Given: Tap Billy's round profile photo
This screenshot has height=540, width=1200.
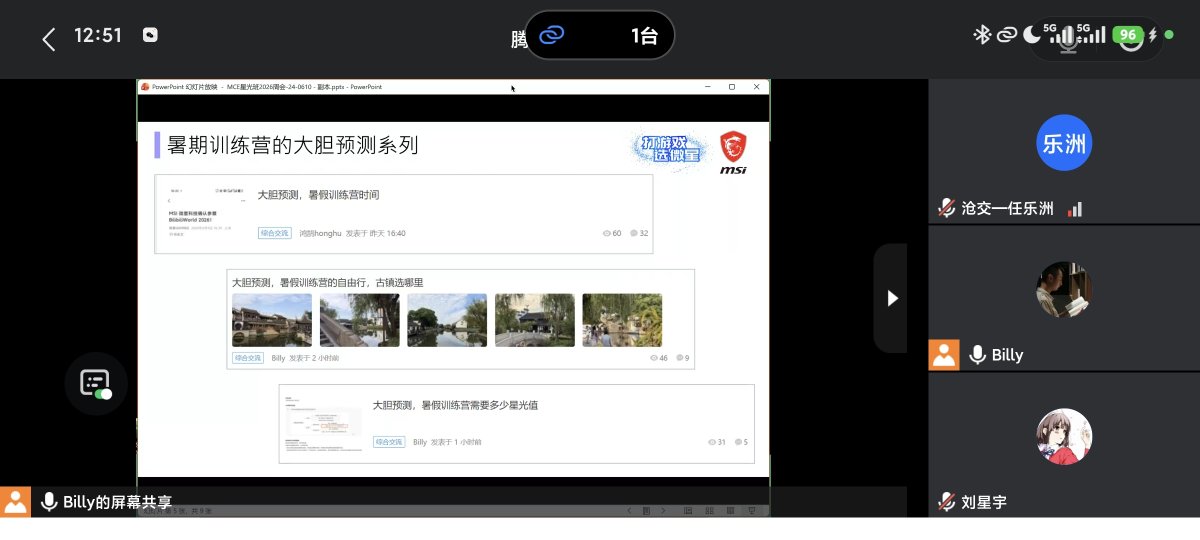Looking at the screenshot, I should (x=1064, y=290).
